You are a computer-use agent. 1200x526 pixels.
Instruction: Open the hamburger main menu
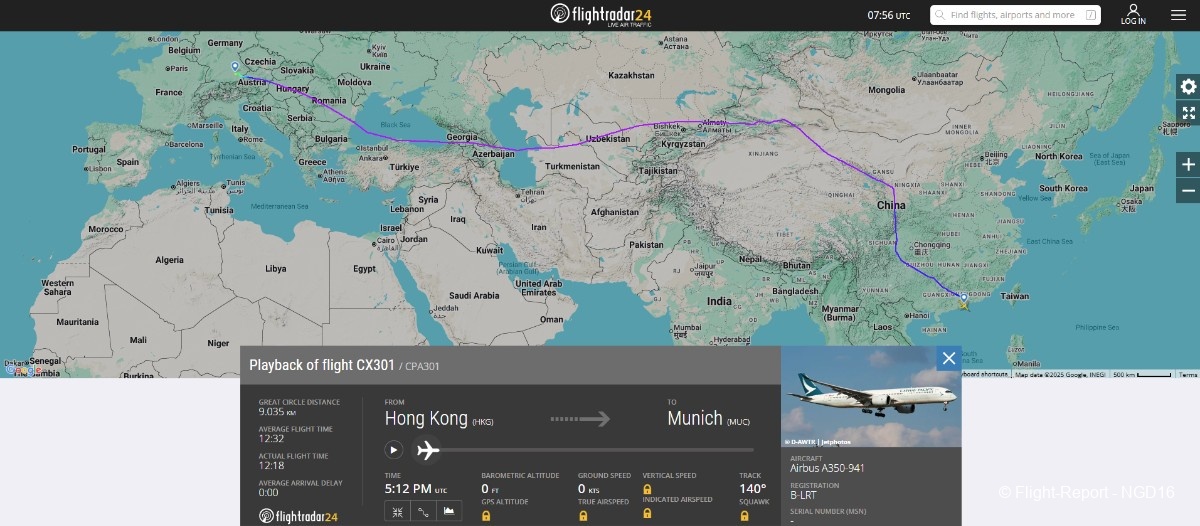pos(1178,15)
